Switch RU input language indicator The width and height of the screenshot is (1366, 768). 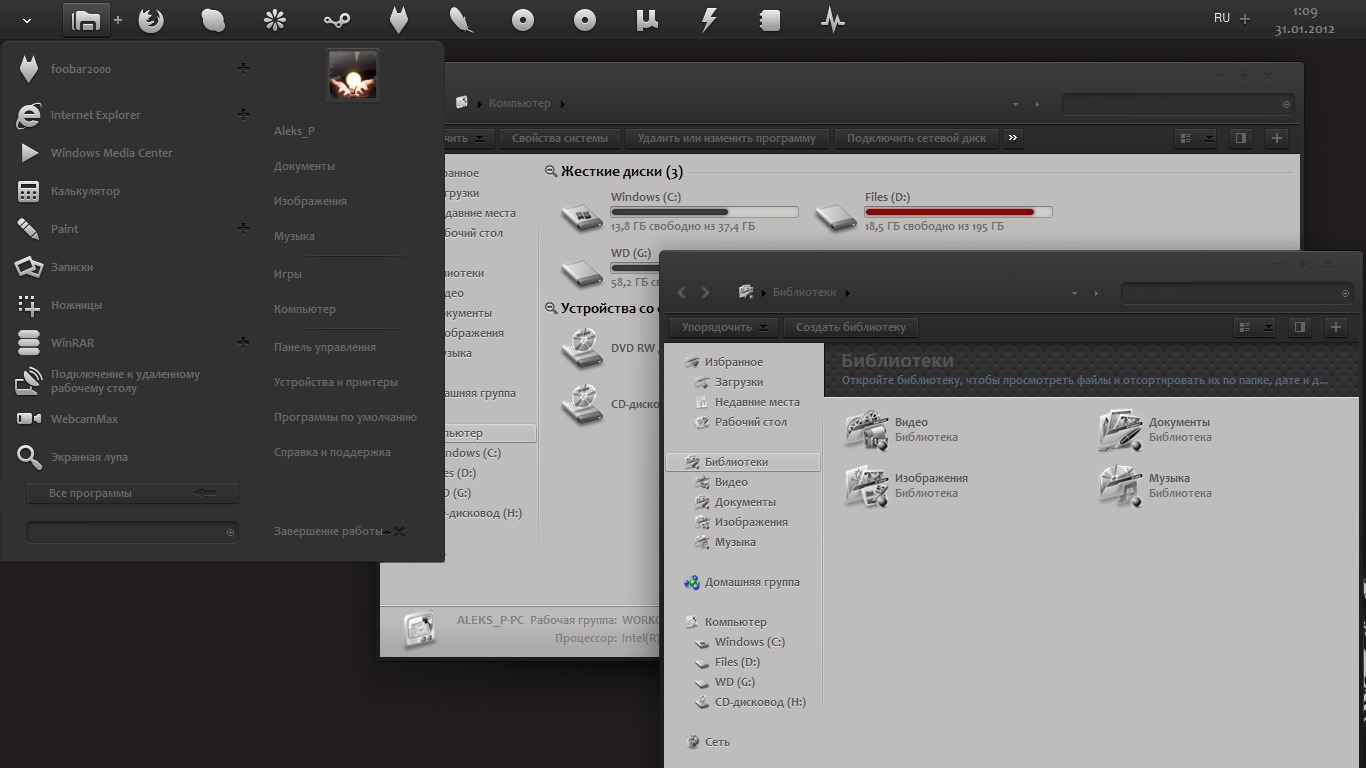(1222, 18)
